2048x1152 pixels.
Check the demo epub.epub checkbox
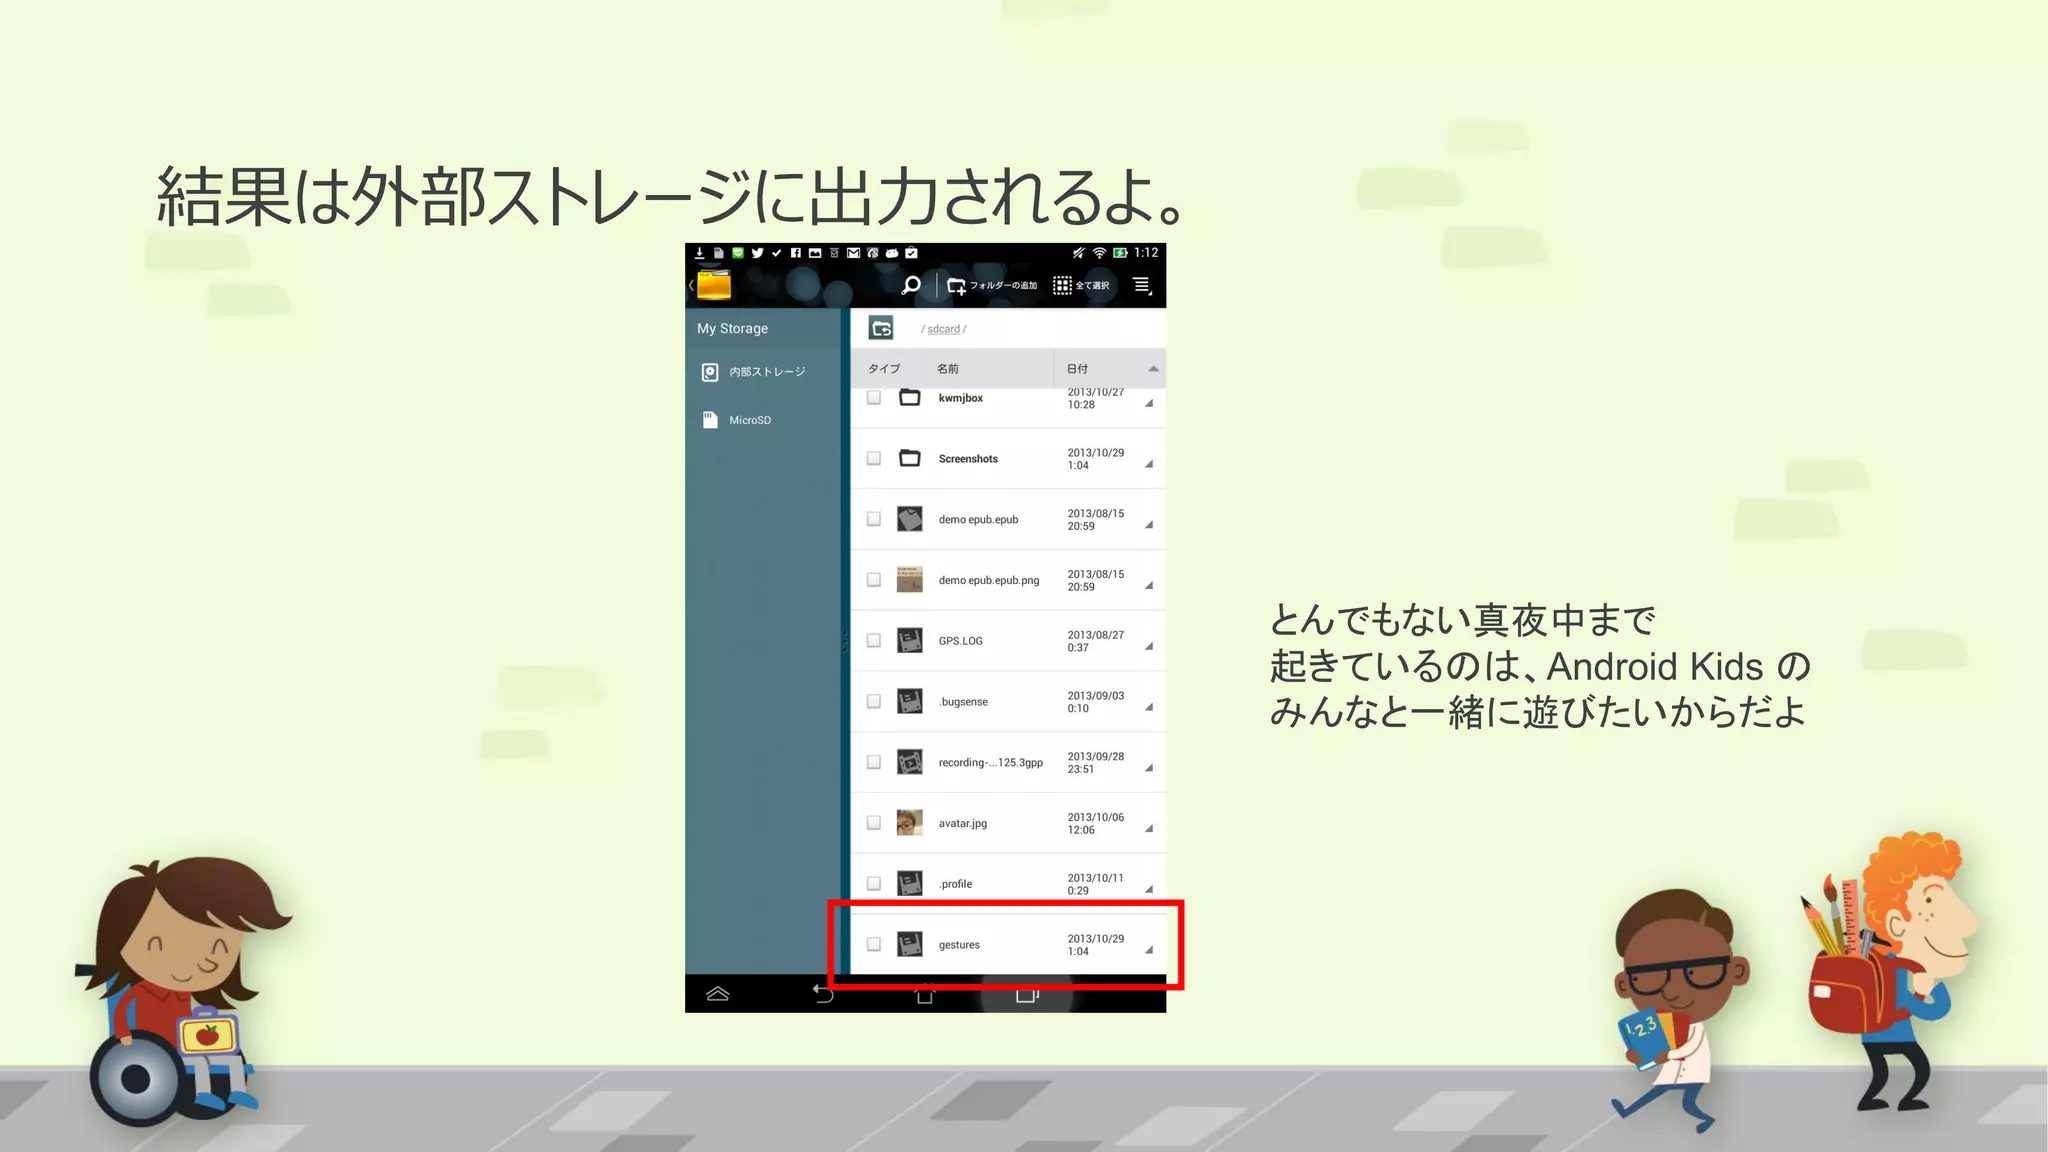(x=874, y=519)
